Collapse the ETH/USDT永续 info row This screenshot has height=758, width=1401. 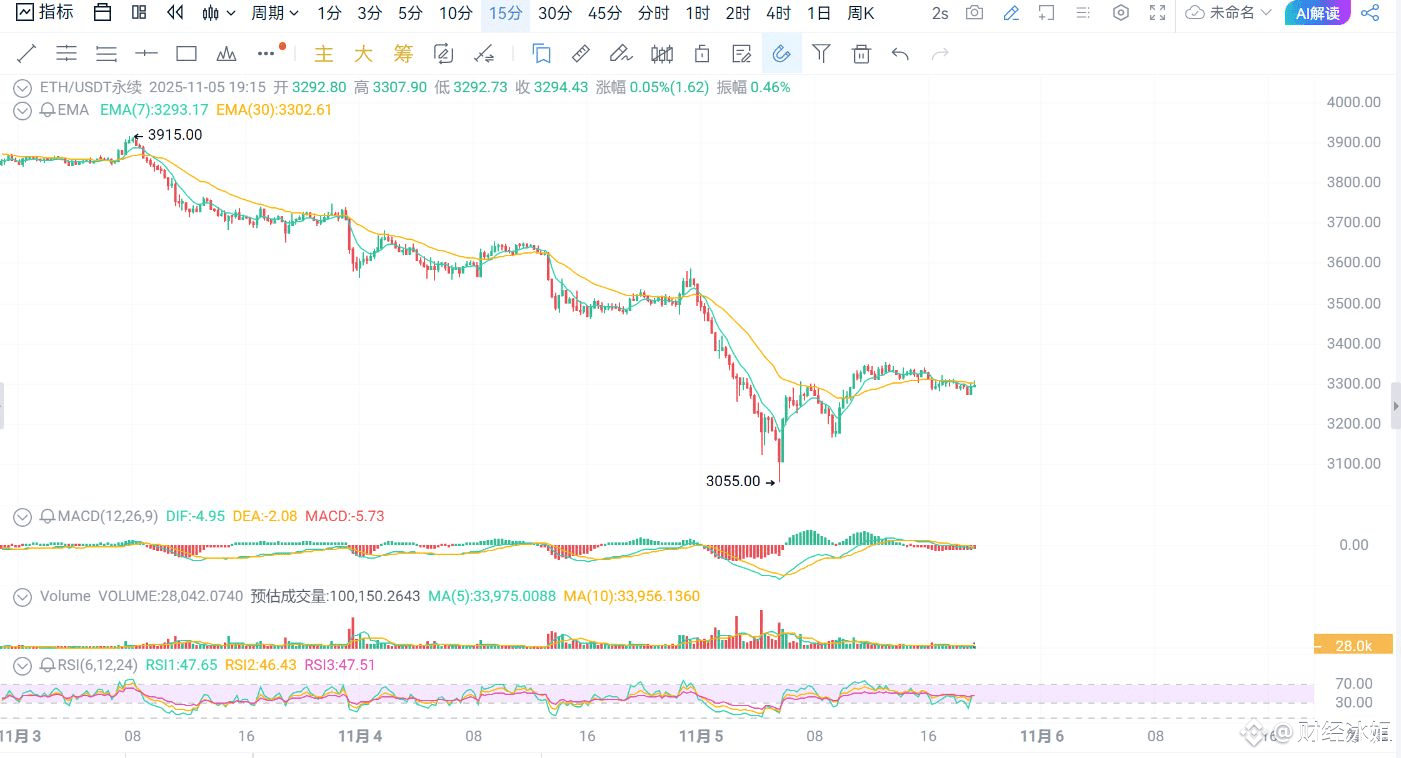[x=22, y=87]
